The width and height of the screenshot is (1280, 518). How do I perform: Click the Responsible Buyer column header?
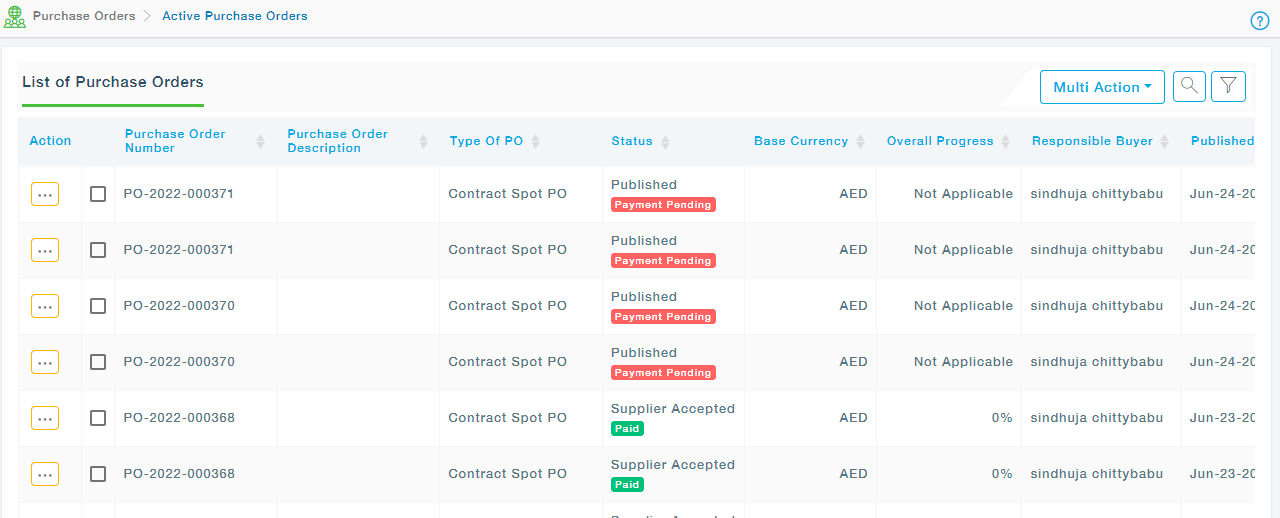pos(1092,141)
